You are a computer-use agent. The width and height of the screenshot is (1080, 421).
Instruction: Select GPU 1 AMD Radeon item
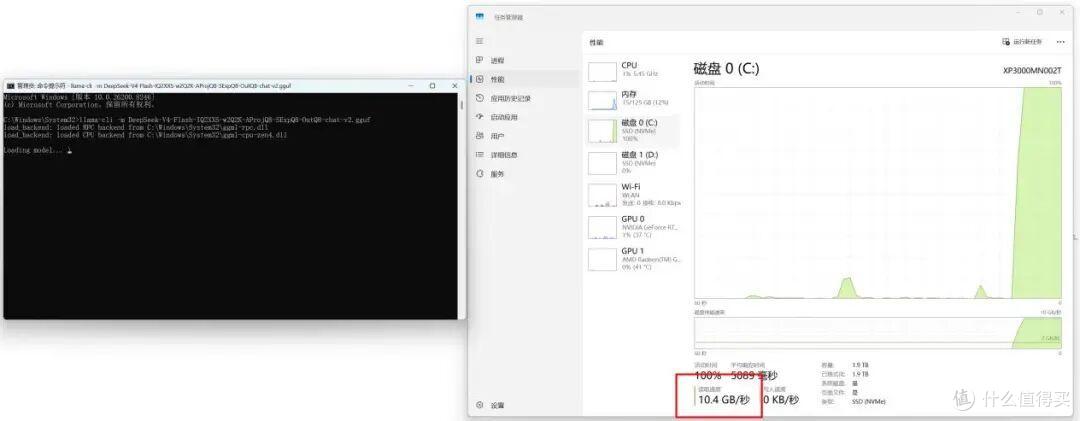point(634,259)
